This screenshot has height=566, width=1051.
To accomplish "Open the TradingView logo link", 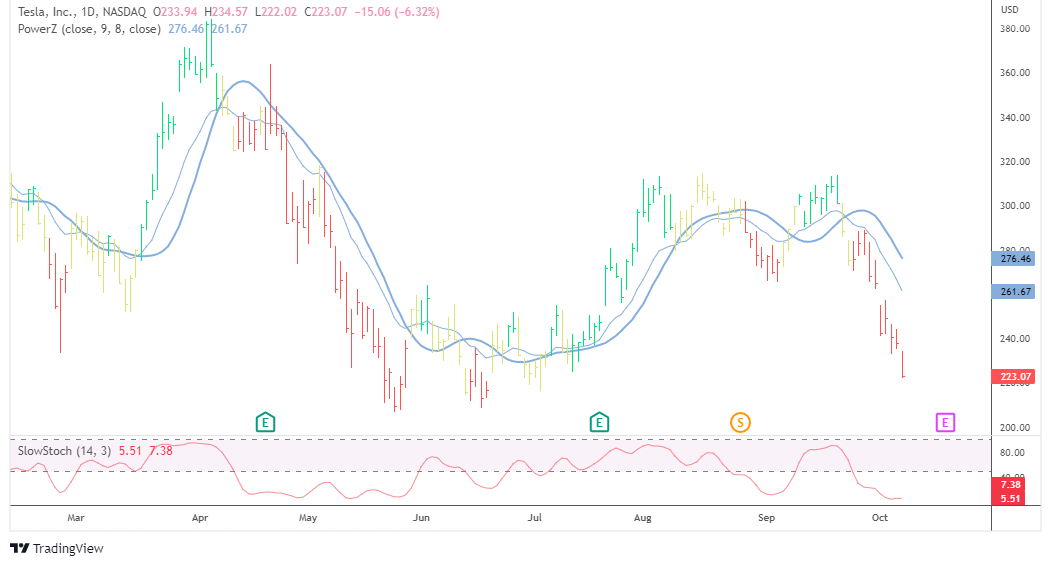I will point(58,549).
